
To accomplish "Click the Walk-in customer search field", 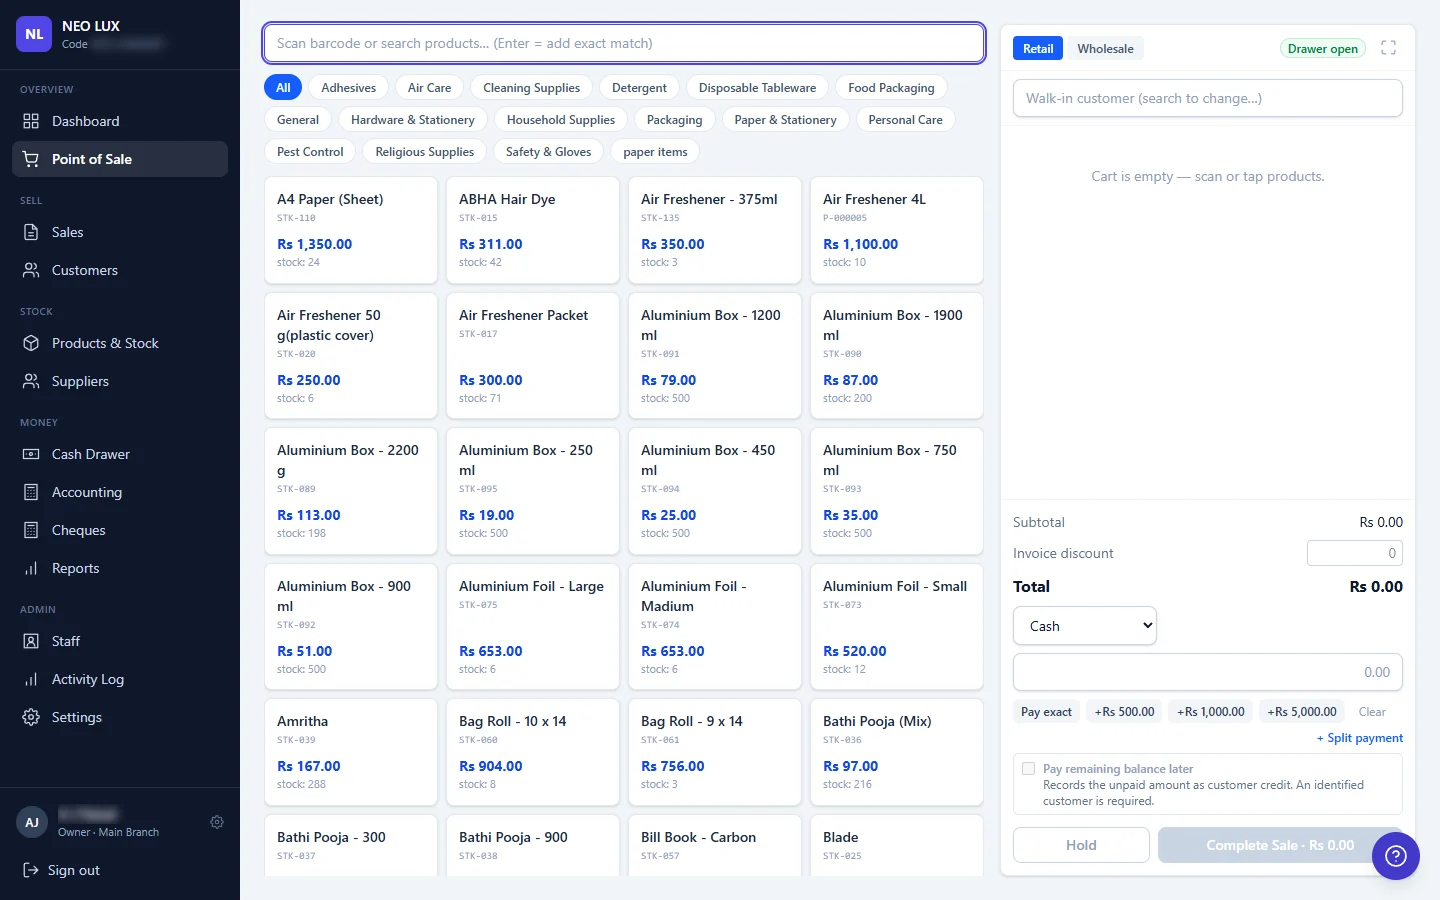I will [x=1208, y=98].
